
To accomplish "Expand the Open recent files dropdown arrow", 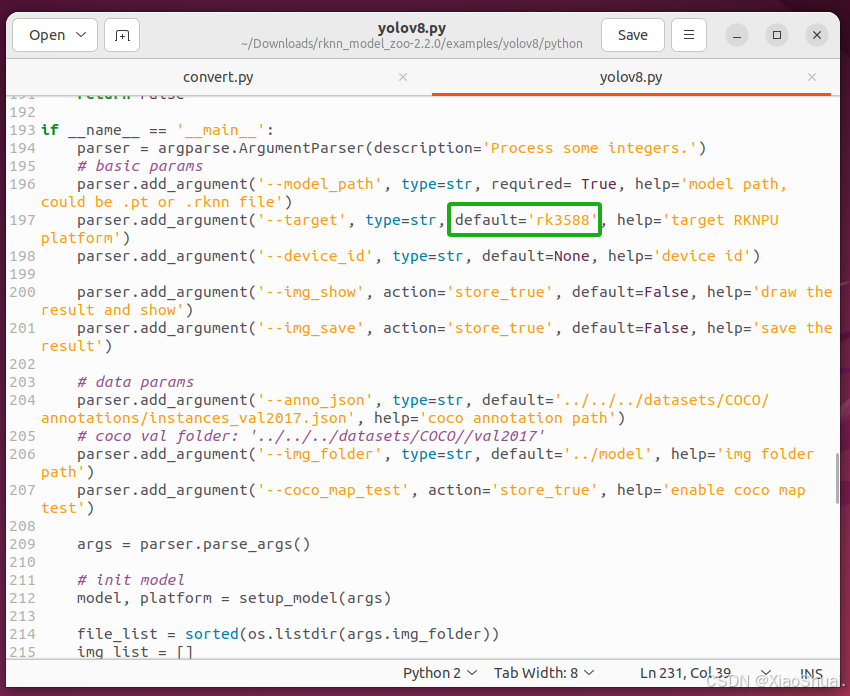I will click(x=82, y=35).
